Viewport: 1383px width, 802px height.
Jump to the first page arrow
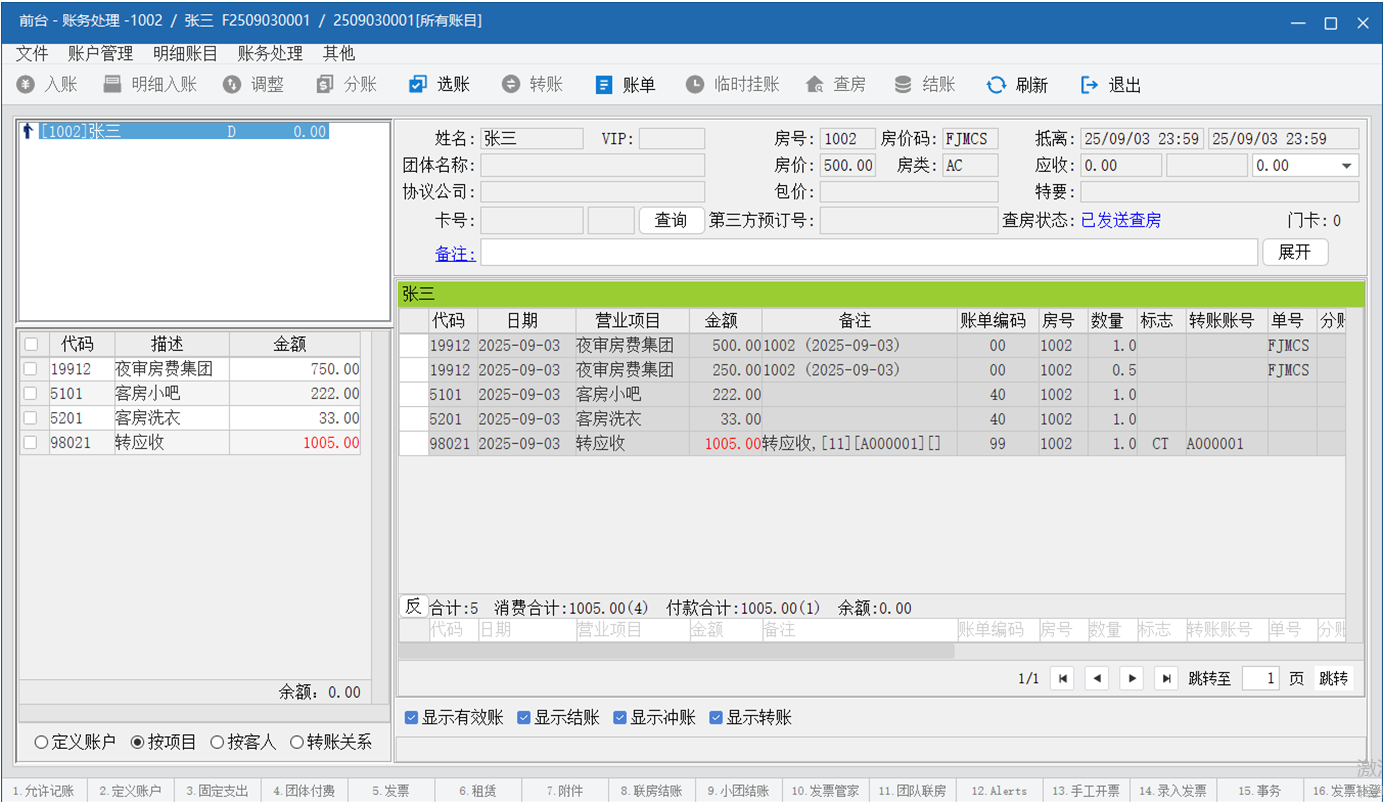1063,678
